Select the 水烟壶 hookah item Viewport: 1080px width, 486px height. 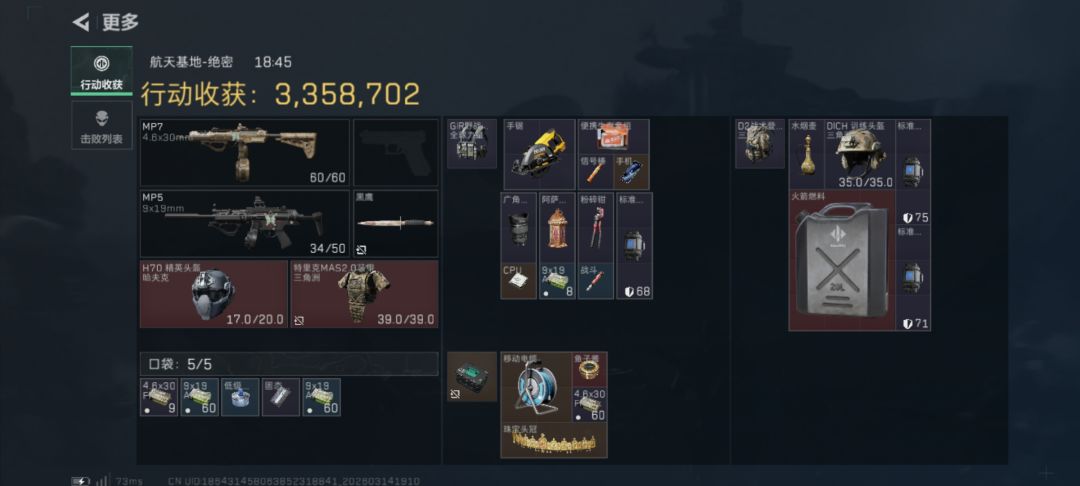(x=807, y=154)
